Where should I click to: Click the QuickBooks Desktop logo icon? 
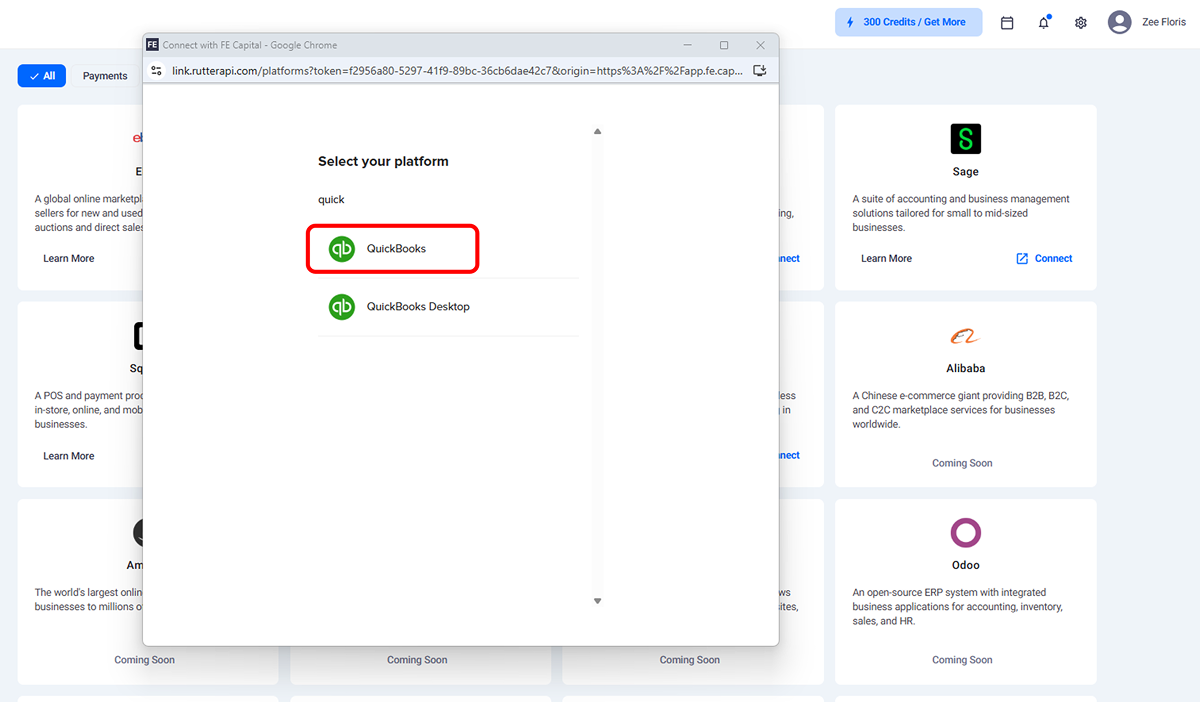pos(342,307)
